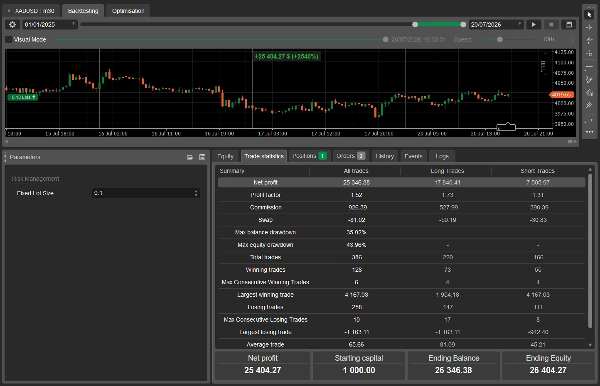Viewport: 600px width, 386px height.
Task: Select the market snapshot crosshair tool
Action: pos(589,41)
